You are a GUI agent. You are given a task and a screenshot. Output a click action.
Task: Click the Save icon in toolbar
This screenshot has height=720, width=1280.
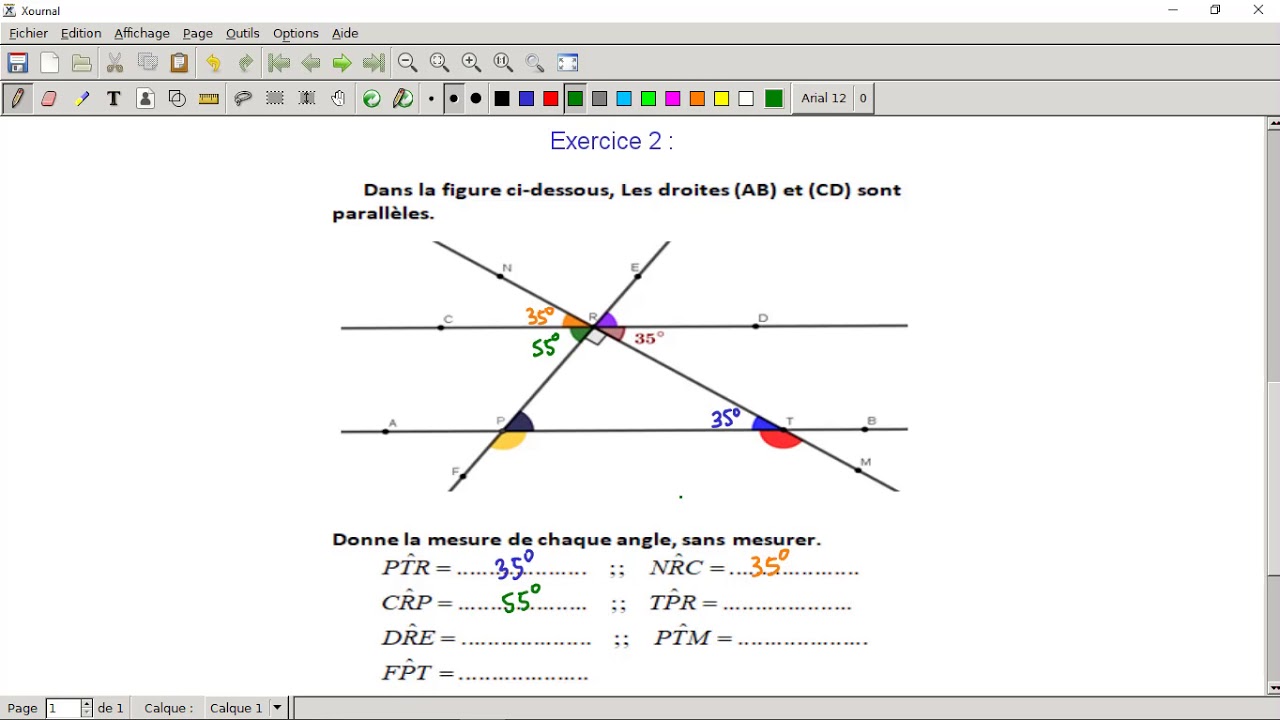click(x=18, y=63)
